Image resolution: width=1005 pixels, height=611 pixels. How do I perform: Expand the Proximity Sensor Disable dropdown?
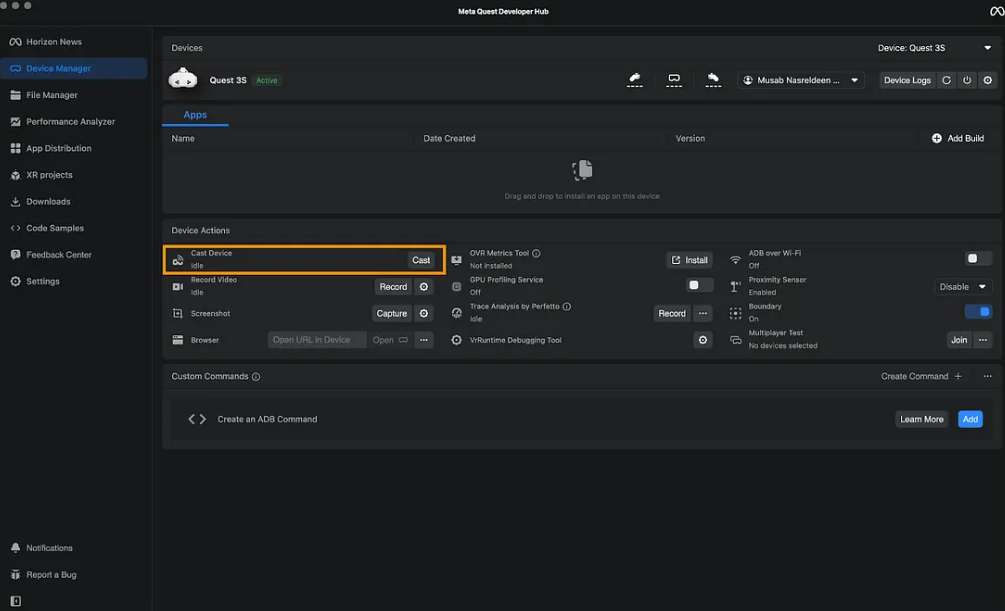963,287
